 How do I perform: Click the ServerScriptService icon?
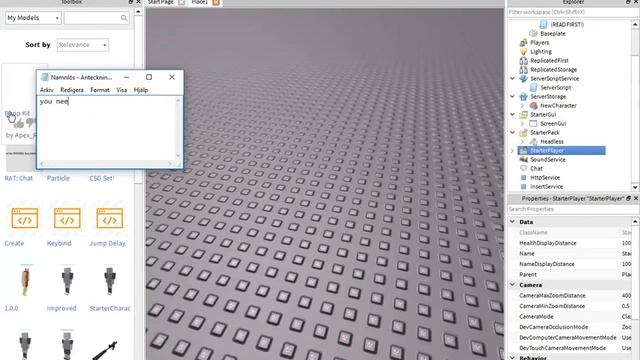pos(524,78)
